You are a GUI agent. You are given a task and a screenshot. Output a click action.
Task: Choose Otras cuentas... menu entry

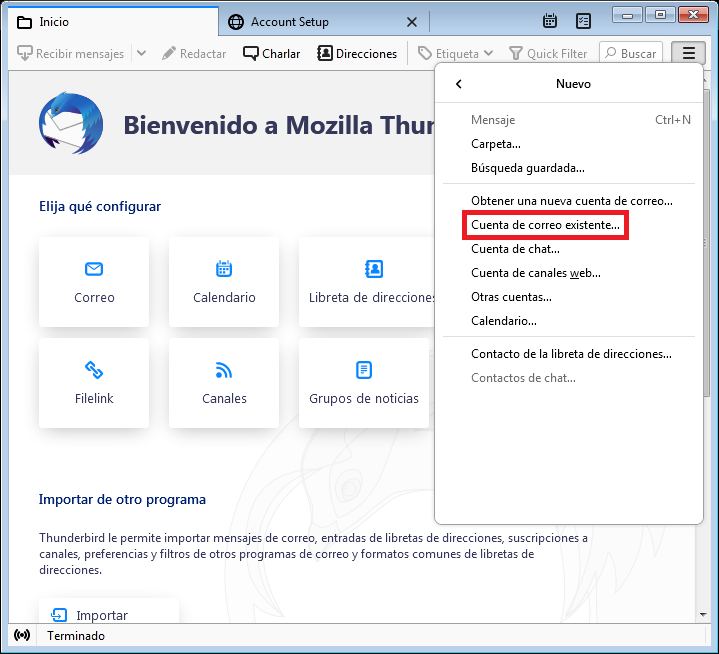(569, 297)
